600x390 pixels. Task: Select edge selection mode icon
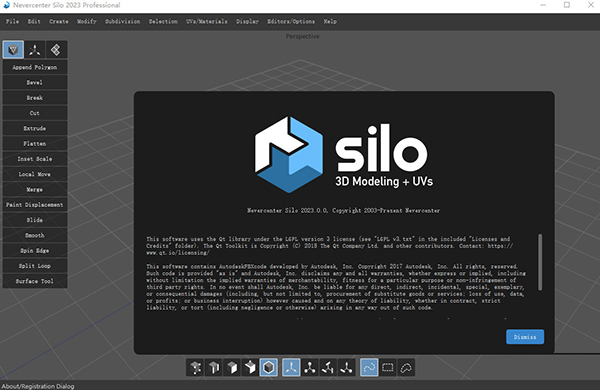(x=214, y=367)
